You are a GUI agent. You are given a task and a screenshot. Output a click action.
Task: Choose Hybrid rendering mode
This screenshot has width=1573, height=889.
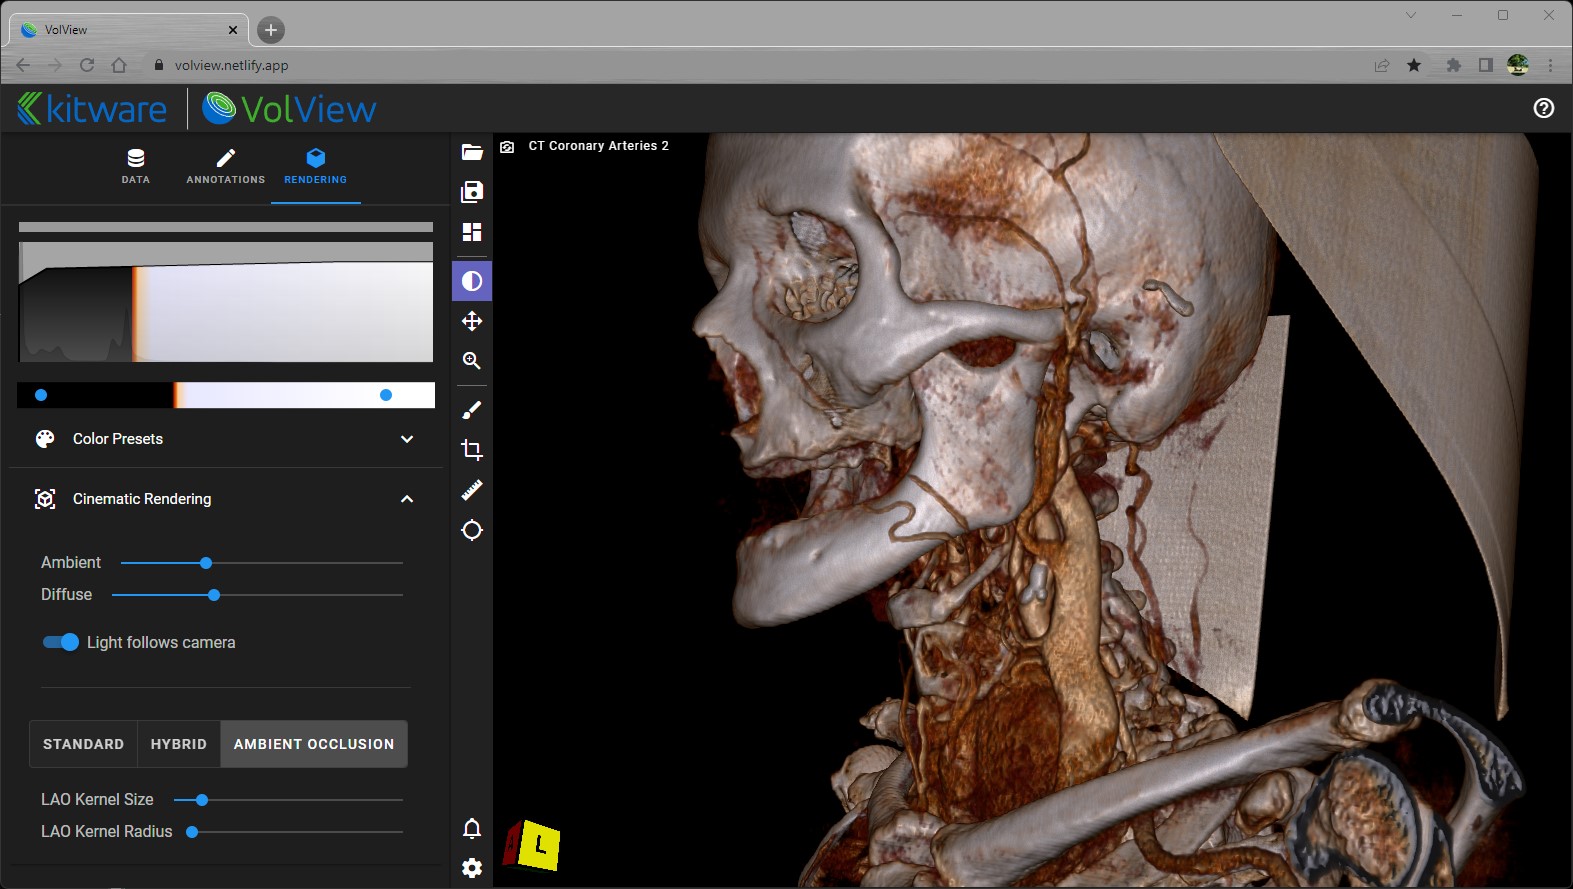(x=179, y=744)
